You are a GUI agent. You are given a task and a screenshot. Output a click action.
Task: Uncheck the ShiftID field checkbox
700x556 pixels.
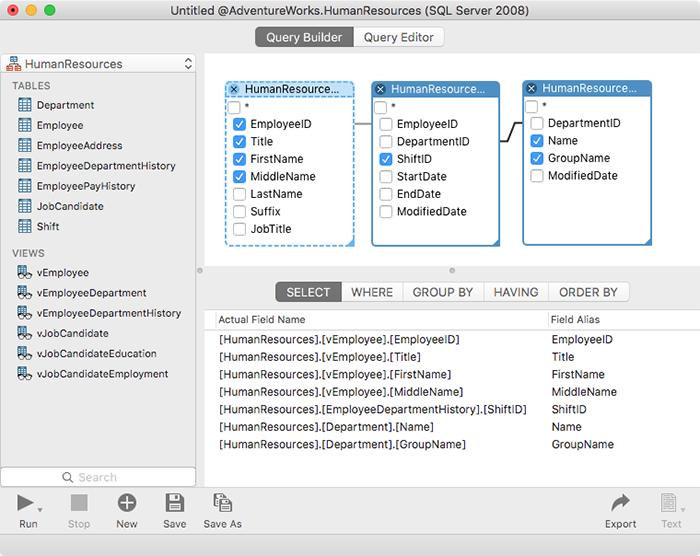[x=386, y=159]
